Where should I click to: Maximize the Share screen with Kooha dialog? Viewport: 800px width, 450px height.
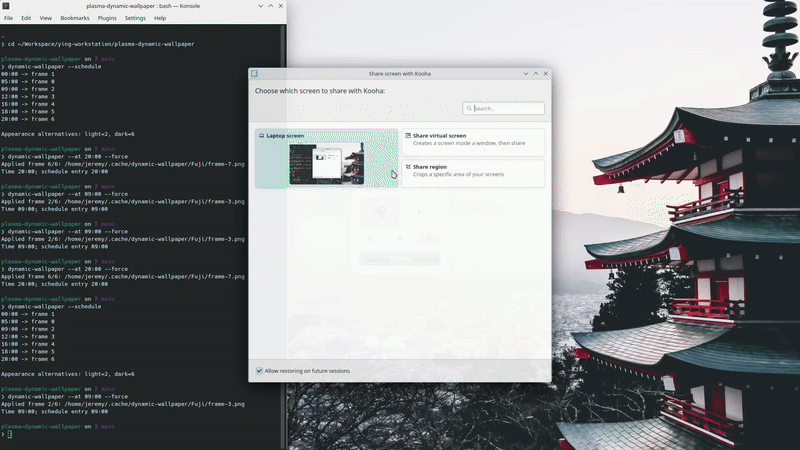click(536, 73)
